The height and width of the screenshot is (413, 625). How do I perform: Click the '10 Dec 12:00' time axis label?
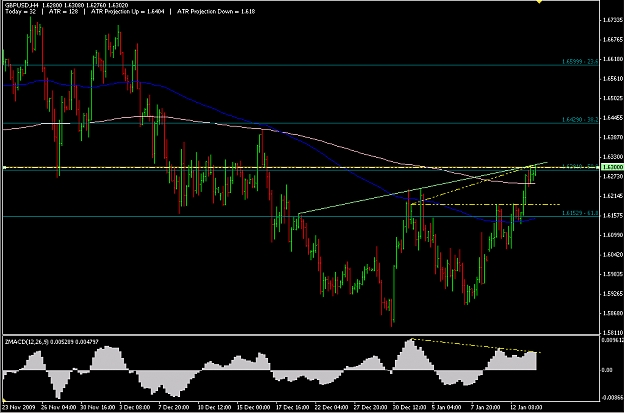click(213, 408)
